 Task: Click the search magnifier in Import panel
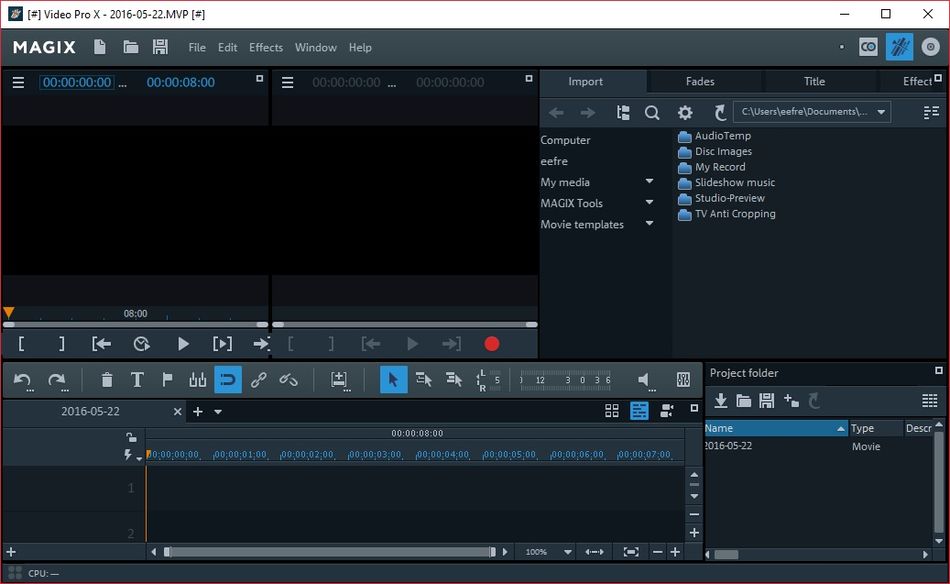(652, 113)
